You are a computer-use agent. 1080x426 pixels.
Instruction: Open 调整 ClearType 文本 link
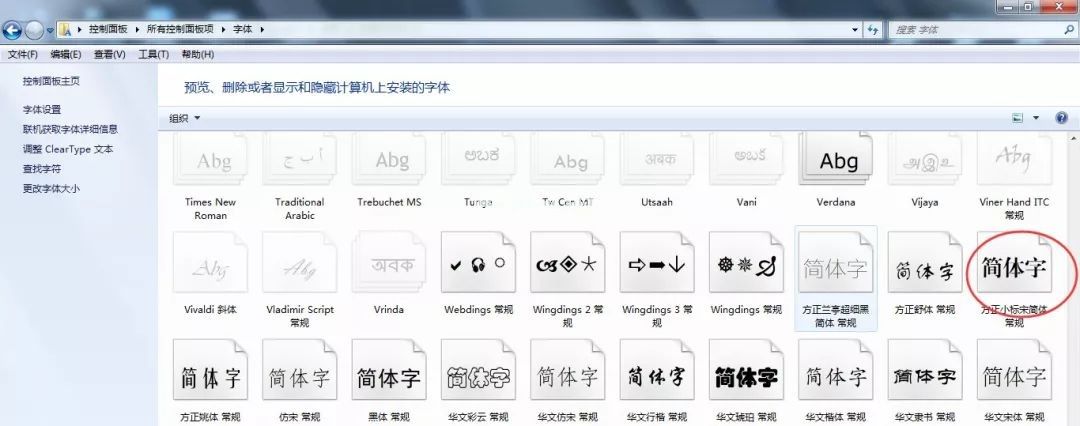point(68,149)
